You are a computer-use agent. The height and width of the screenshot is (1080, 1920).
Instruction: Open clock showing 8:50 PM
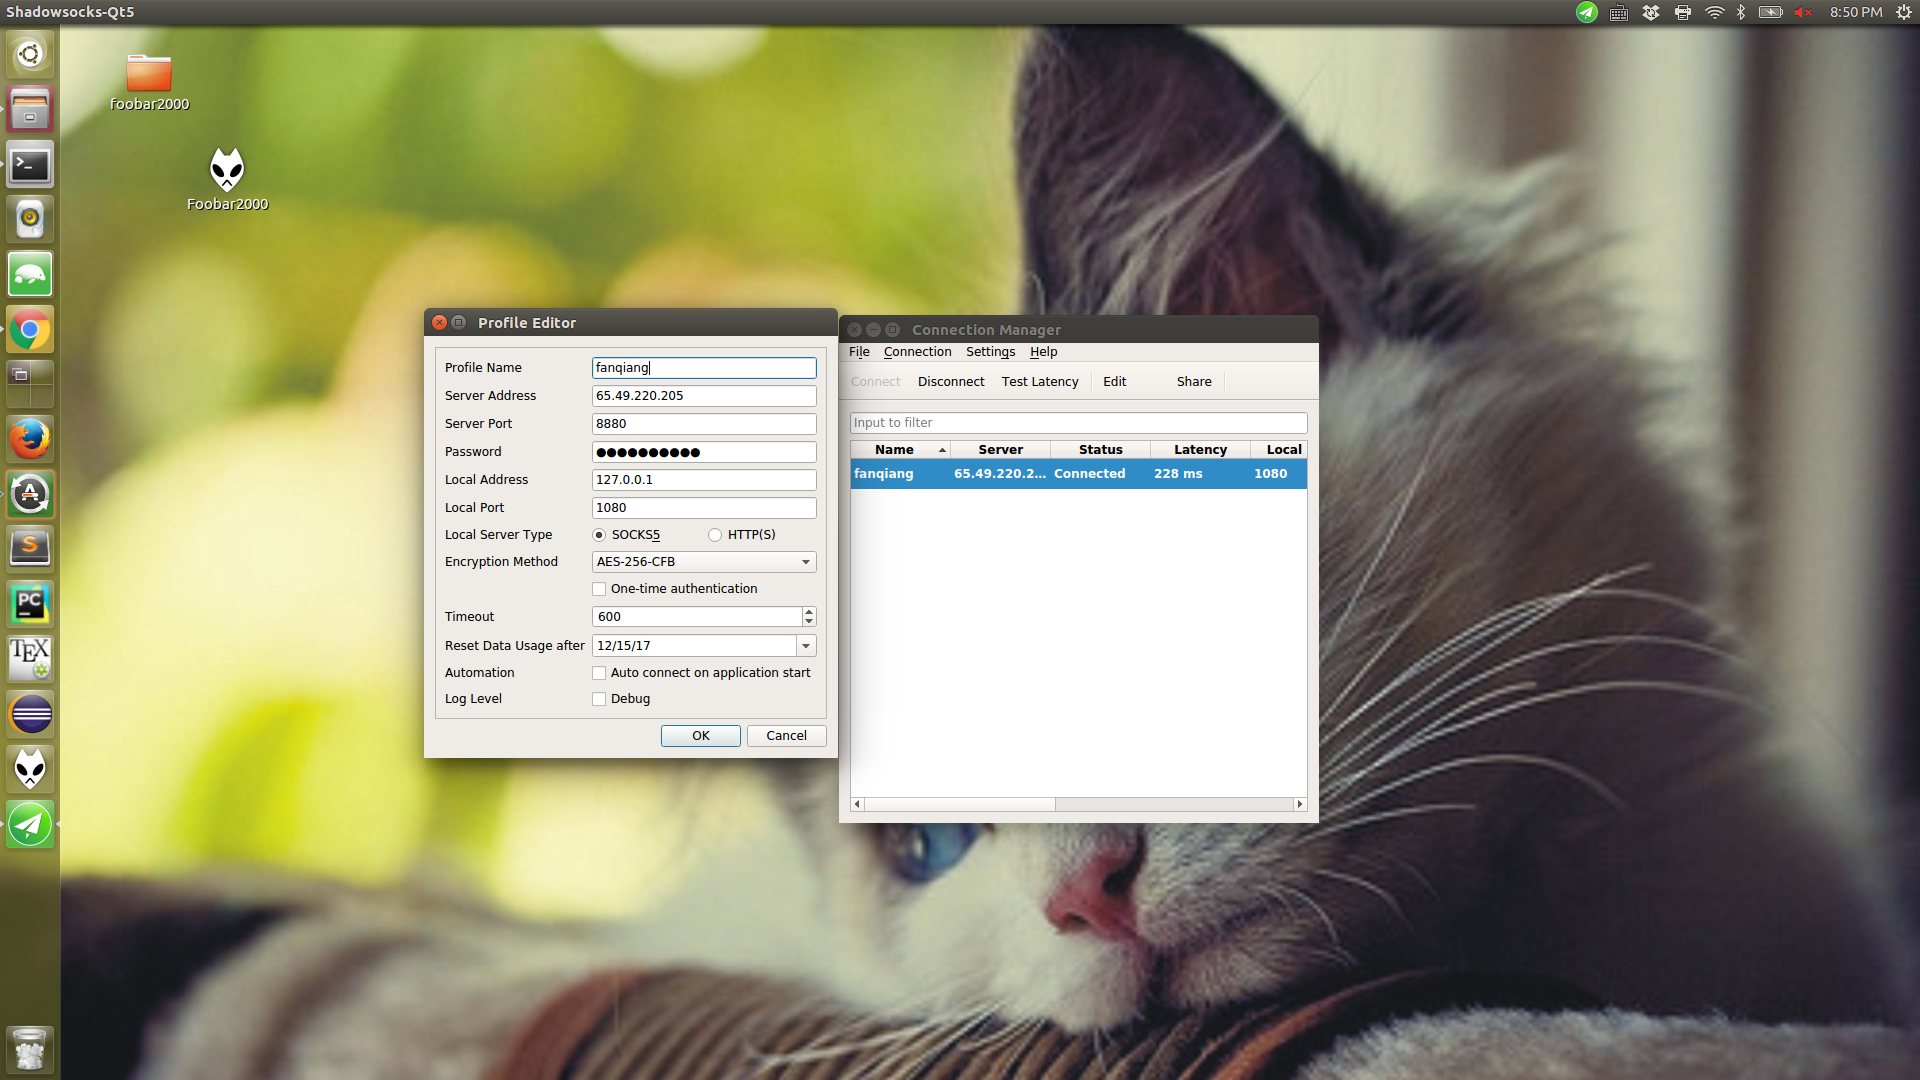tap(1856, 12)
